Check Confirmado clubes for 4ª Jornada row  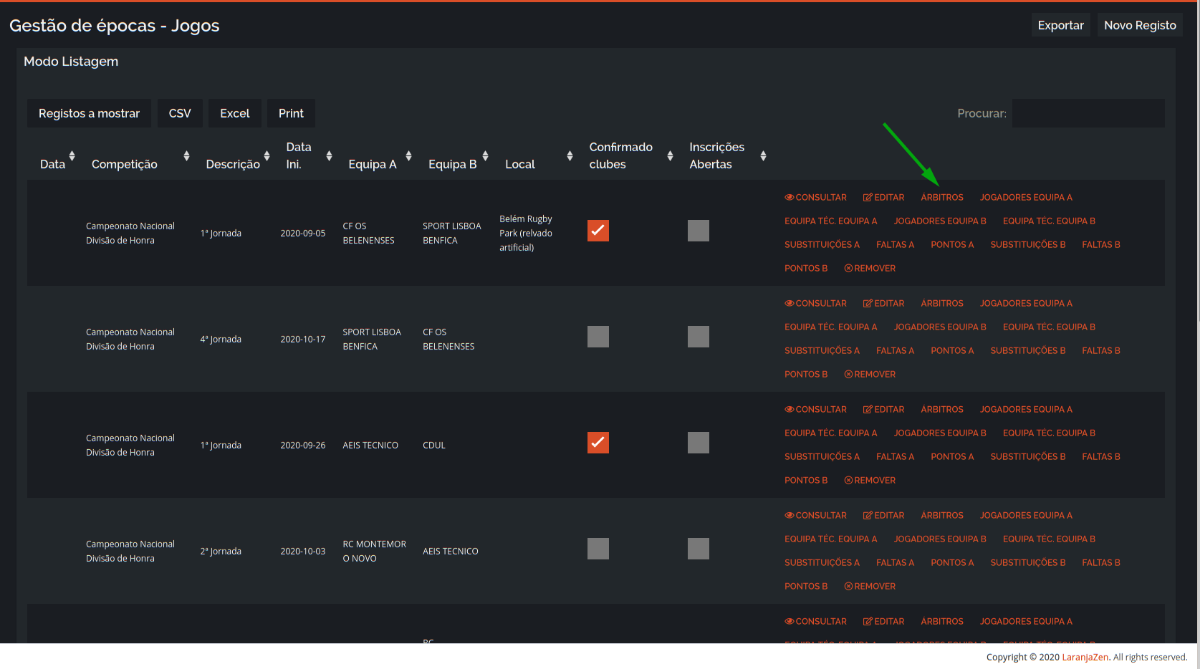(x=598, y=337)
